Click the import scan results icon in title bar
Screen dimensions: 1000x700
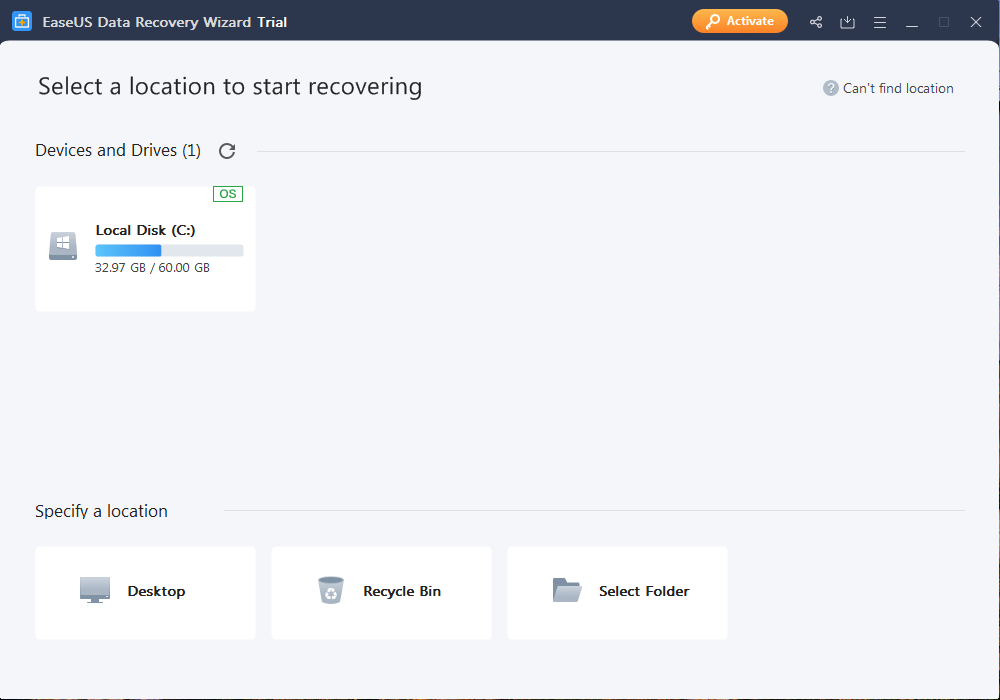tap(847, 21)
